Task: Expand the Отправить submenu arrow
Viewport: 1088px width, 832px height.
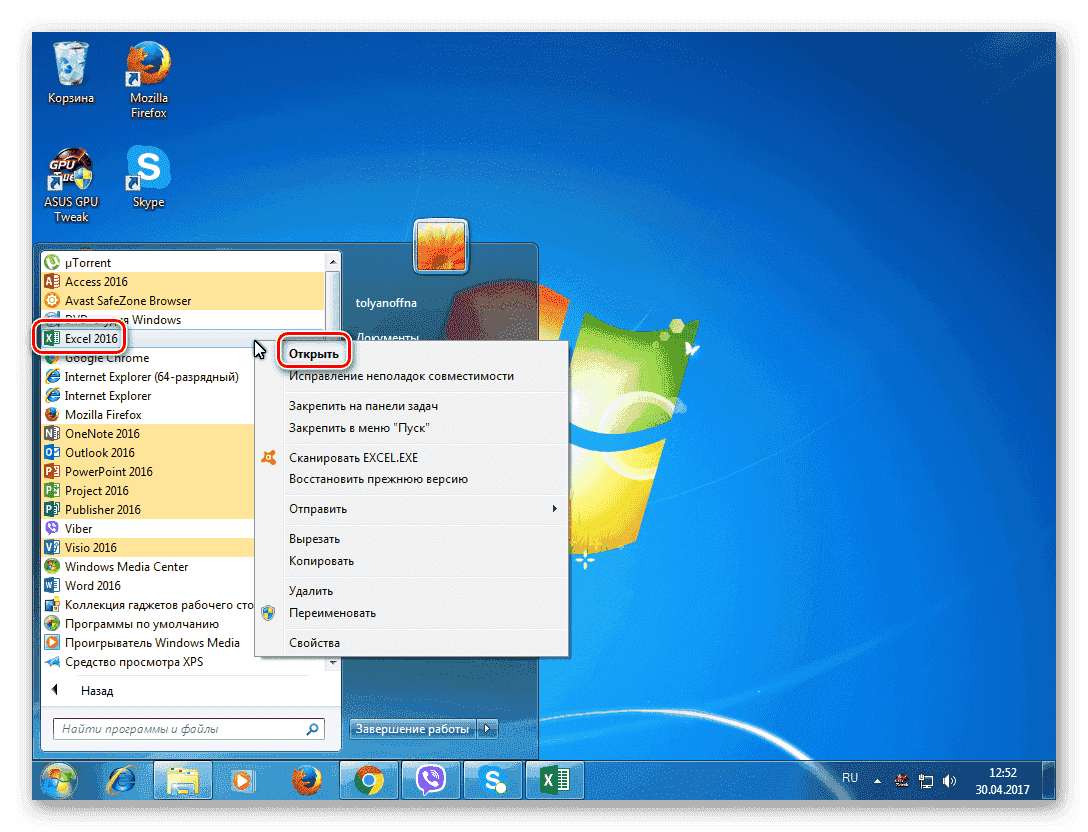Action: pyautogui.click(x=555, y=509)
